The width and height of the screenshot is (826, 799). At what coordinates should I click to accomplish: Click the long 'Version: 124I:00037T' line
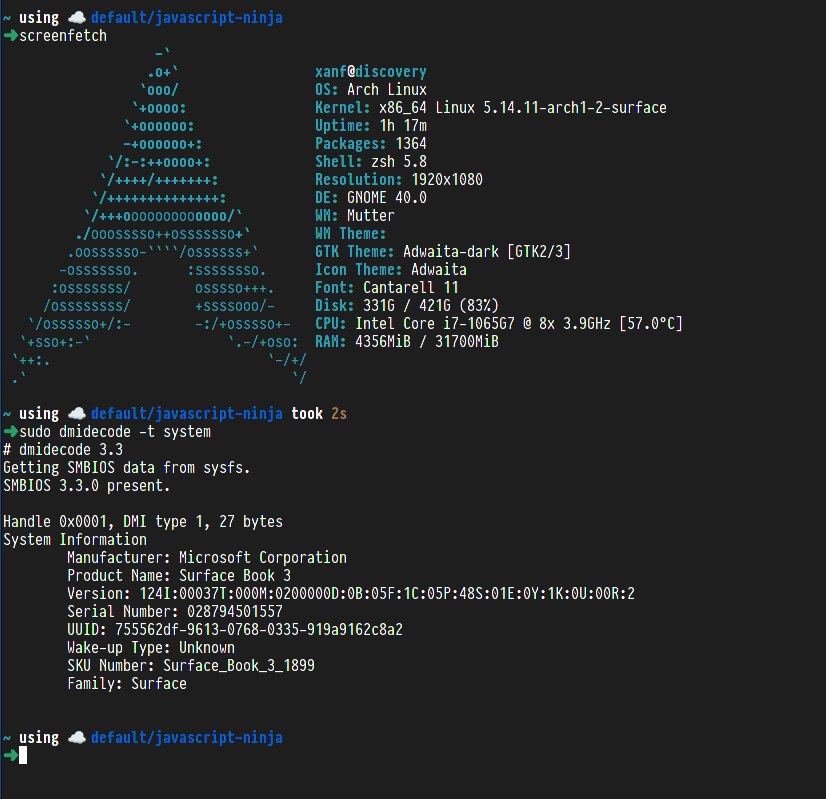point(351,593)
